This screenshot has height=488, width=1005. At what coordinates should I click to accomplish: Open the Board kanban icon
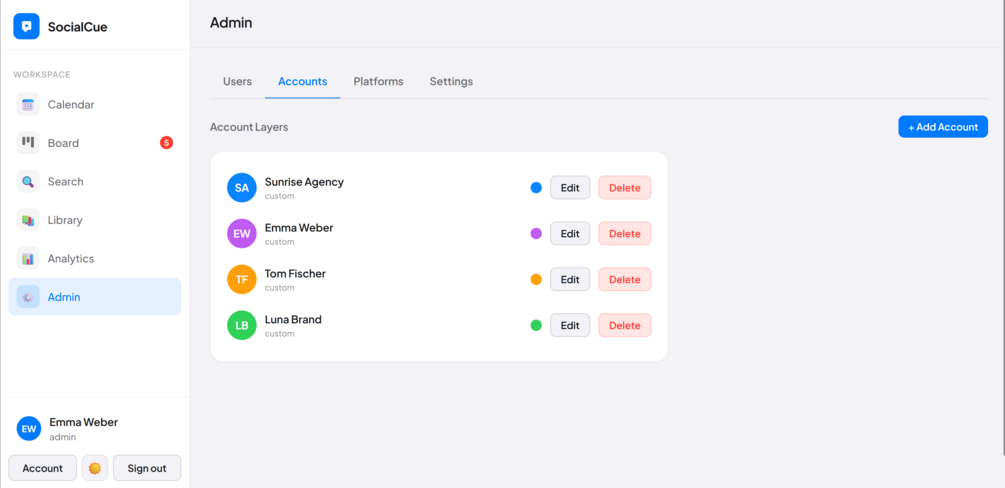(28, 143)
